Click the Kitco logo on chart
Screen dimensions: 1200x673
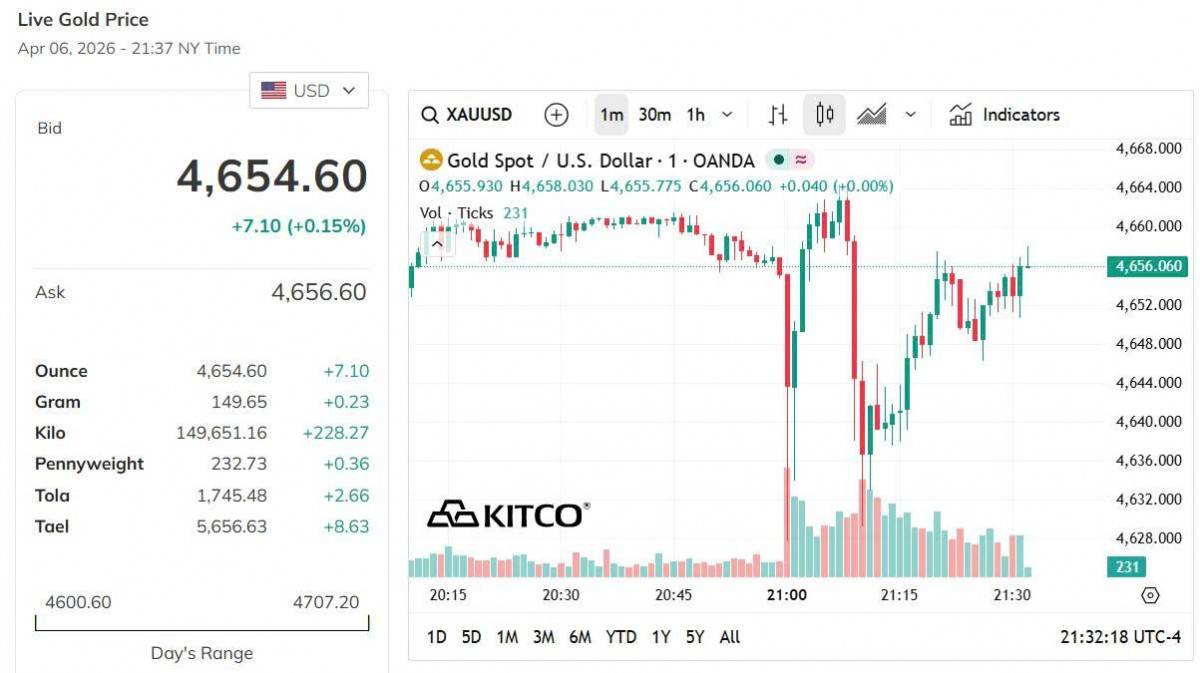pyautogui.click(x=507, y=514)
